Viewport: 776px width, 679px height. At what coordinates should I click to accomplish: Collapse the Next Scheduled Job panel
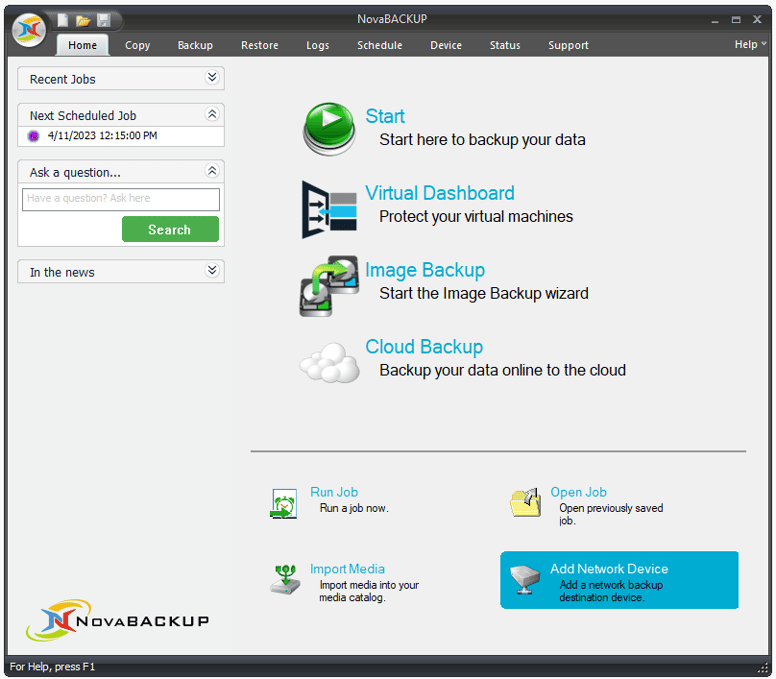(x=211, y=115)
